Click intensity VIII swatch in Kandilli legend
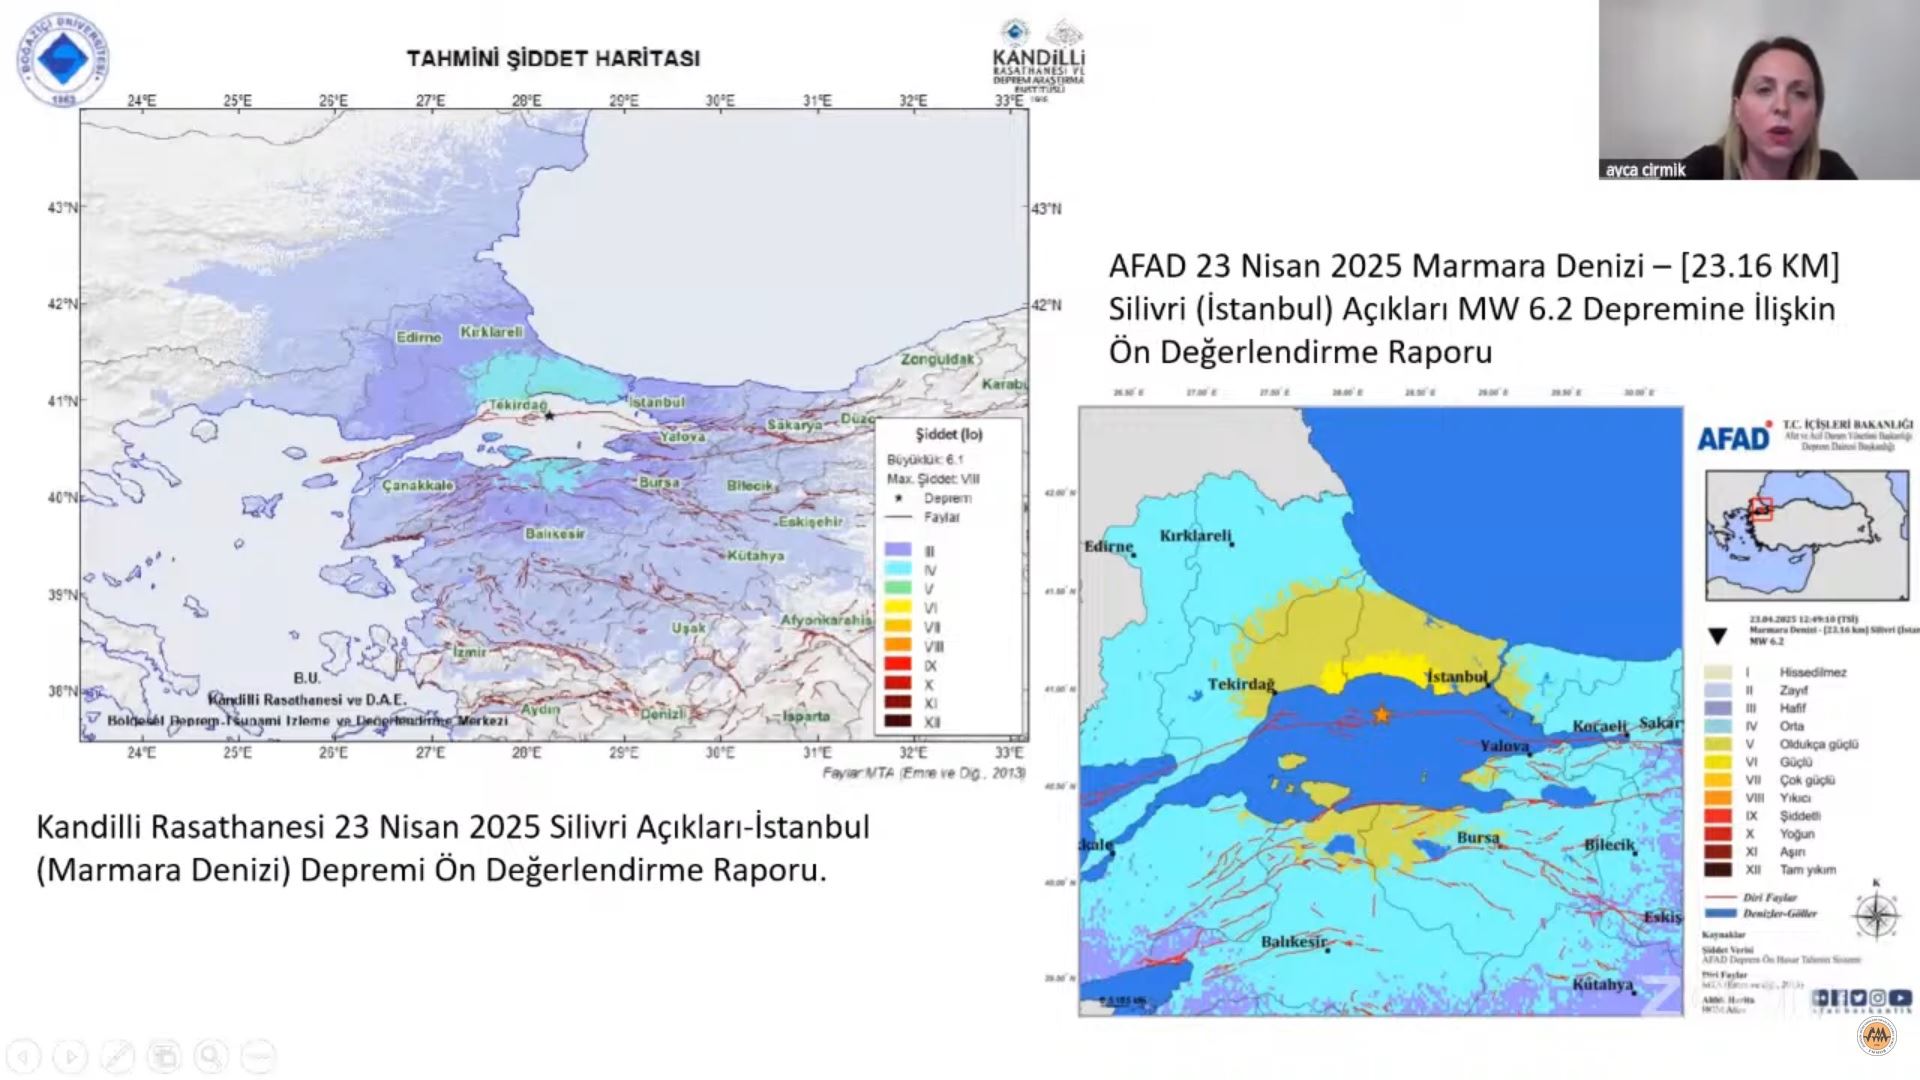This screenshot has width=1920, height=1080. (x=897, y=646)
